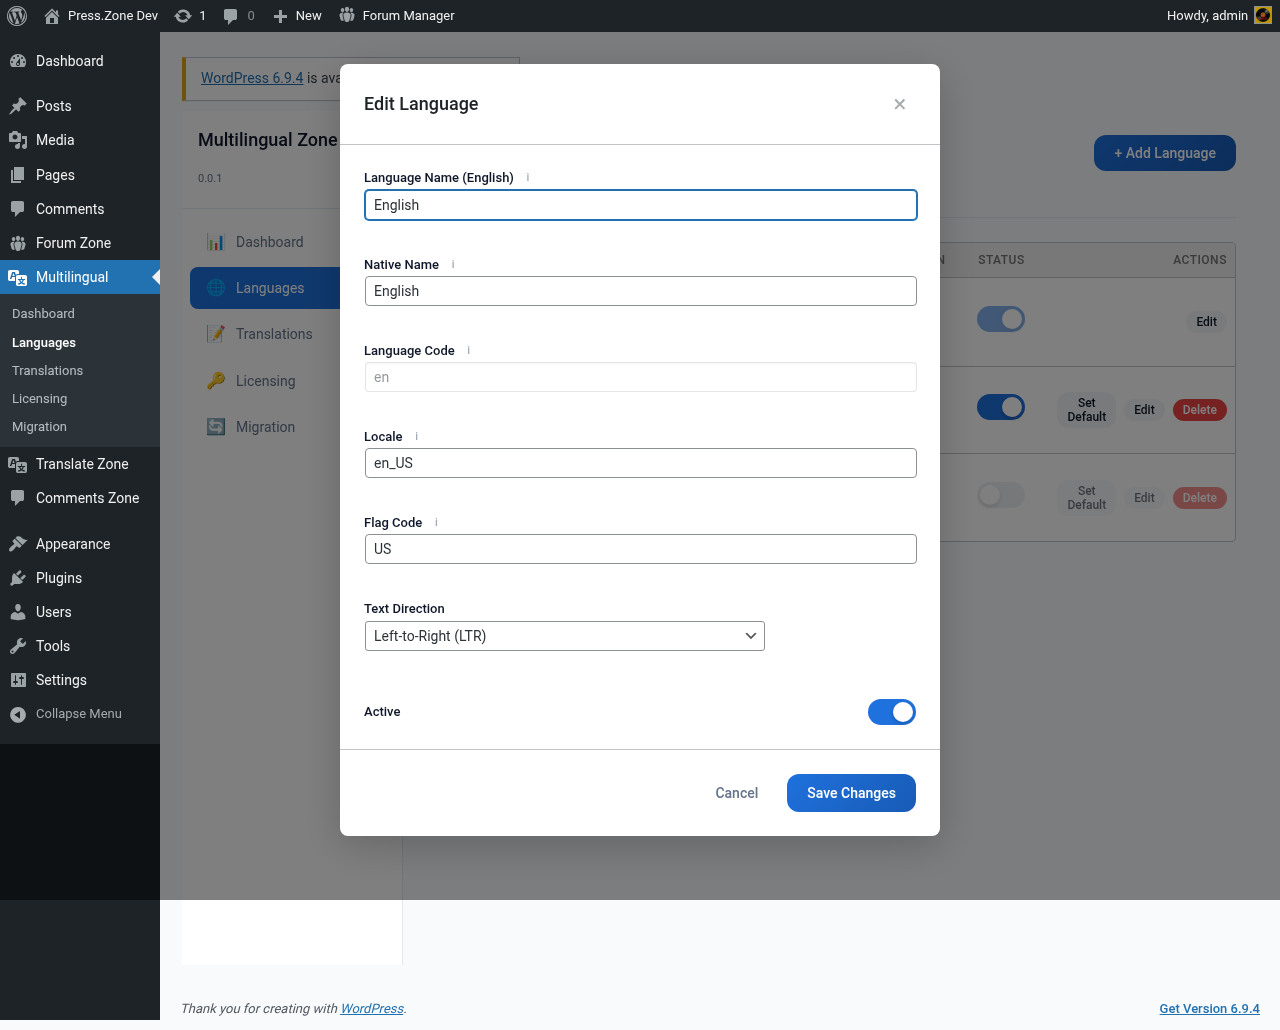Open the Howdy, admin account menu

click(1219, 15)
